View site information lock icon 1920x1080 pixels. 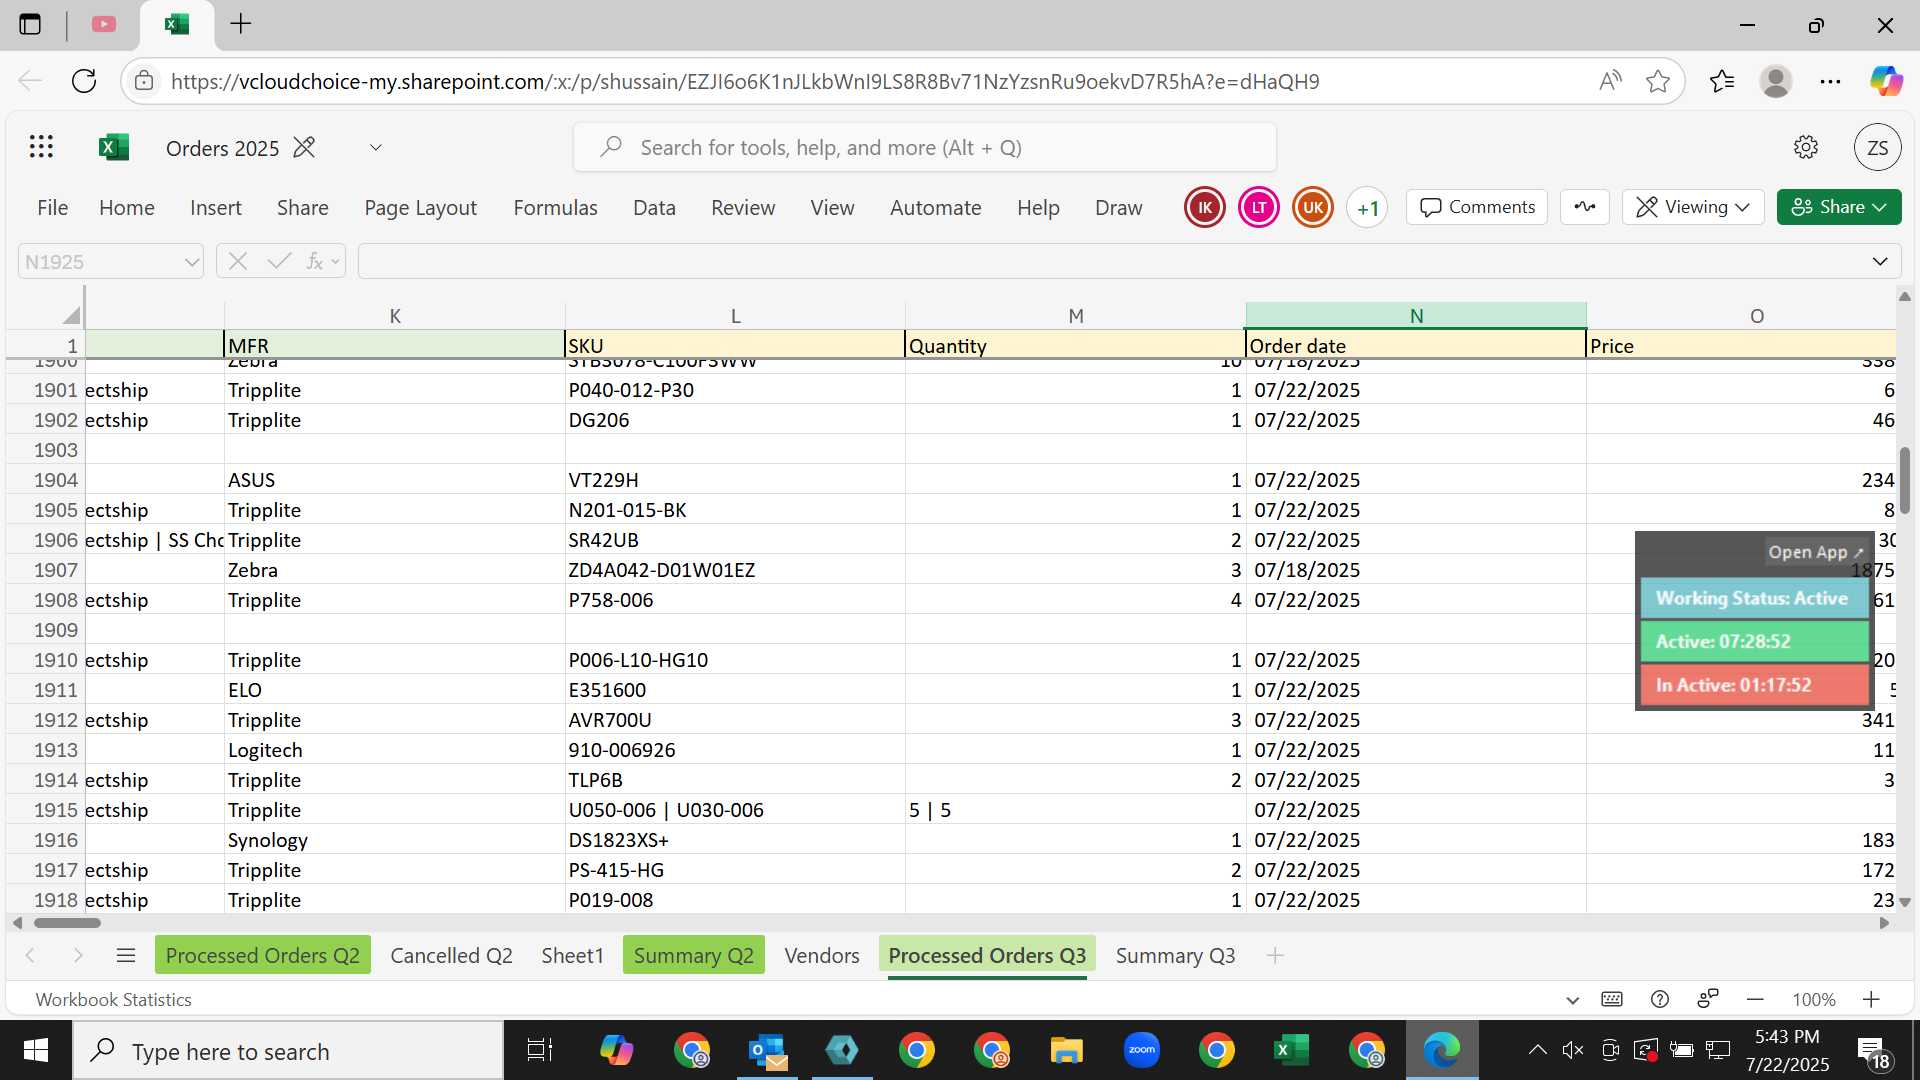coord(144,81)
